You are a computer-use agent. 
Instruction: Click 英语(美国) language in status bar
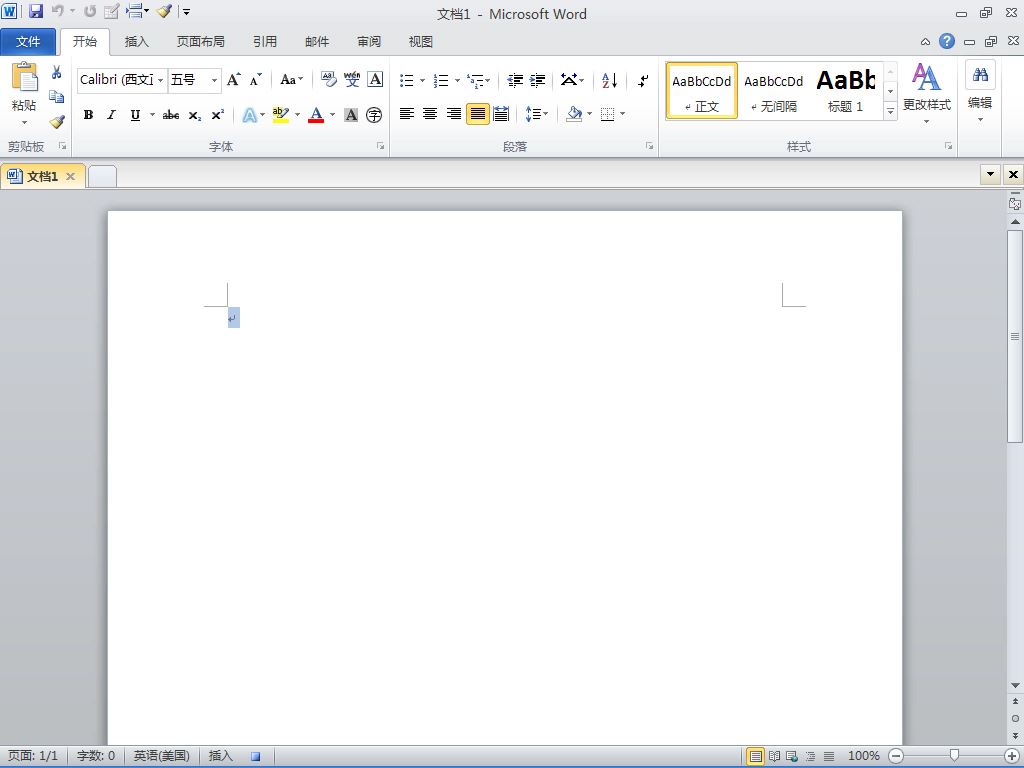pyautogui.click(x=161, y=756)
